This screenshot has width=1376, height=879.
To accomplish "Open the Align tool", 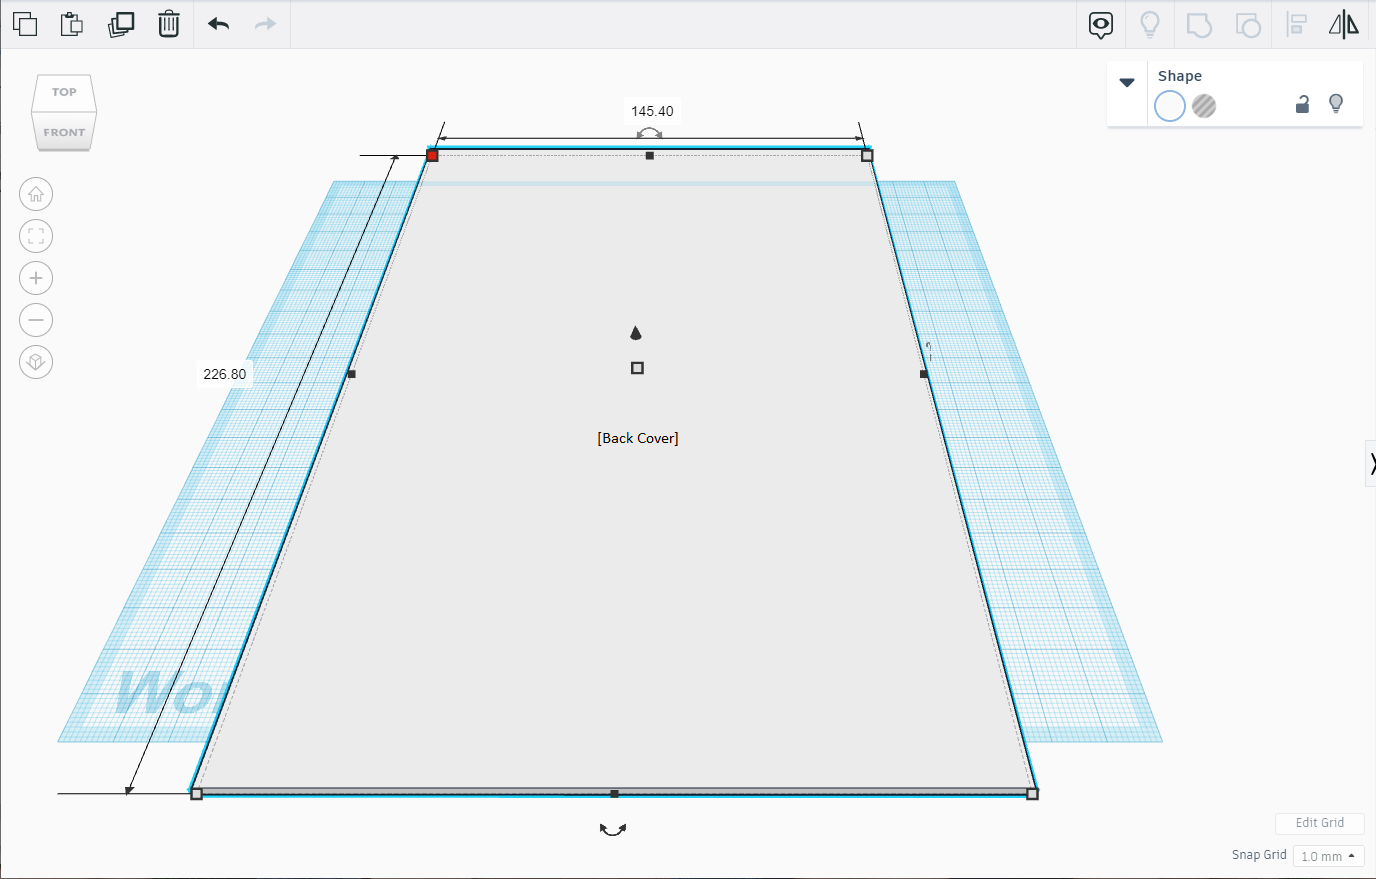I will (1297, 25).
